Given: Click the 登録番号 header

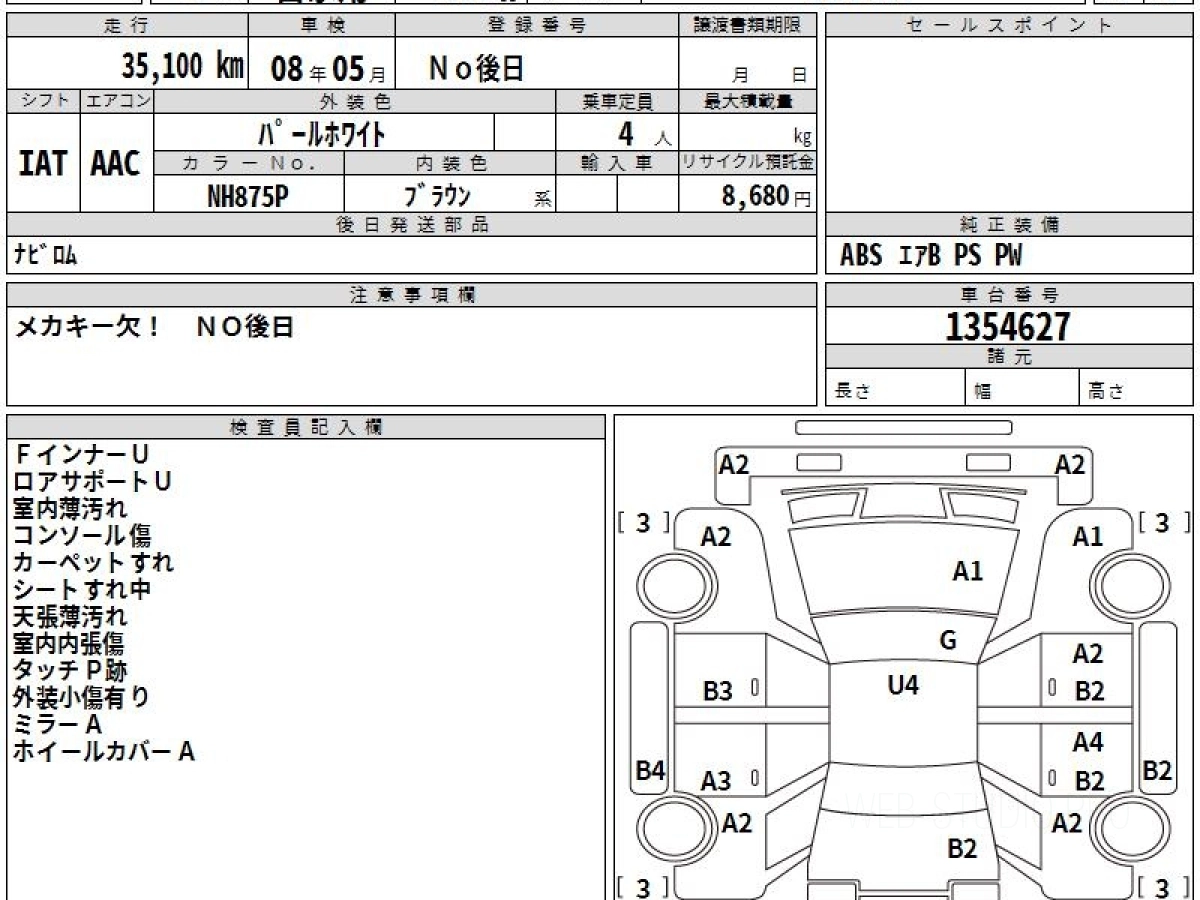Looking at the screenshot, I should (x=537, y=26).
